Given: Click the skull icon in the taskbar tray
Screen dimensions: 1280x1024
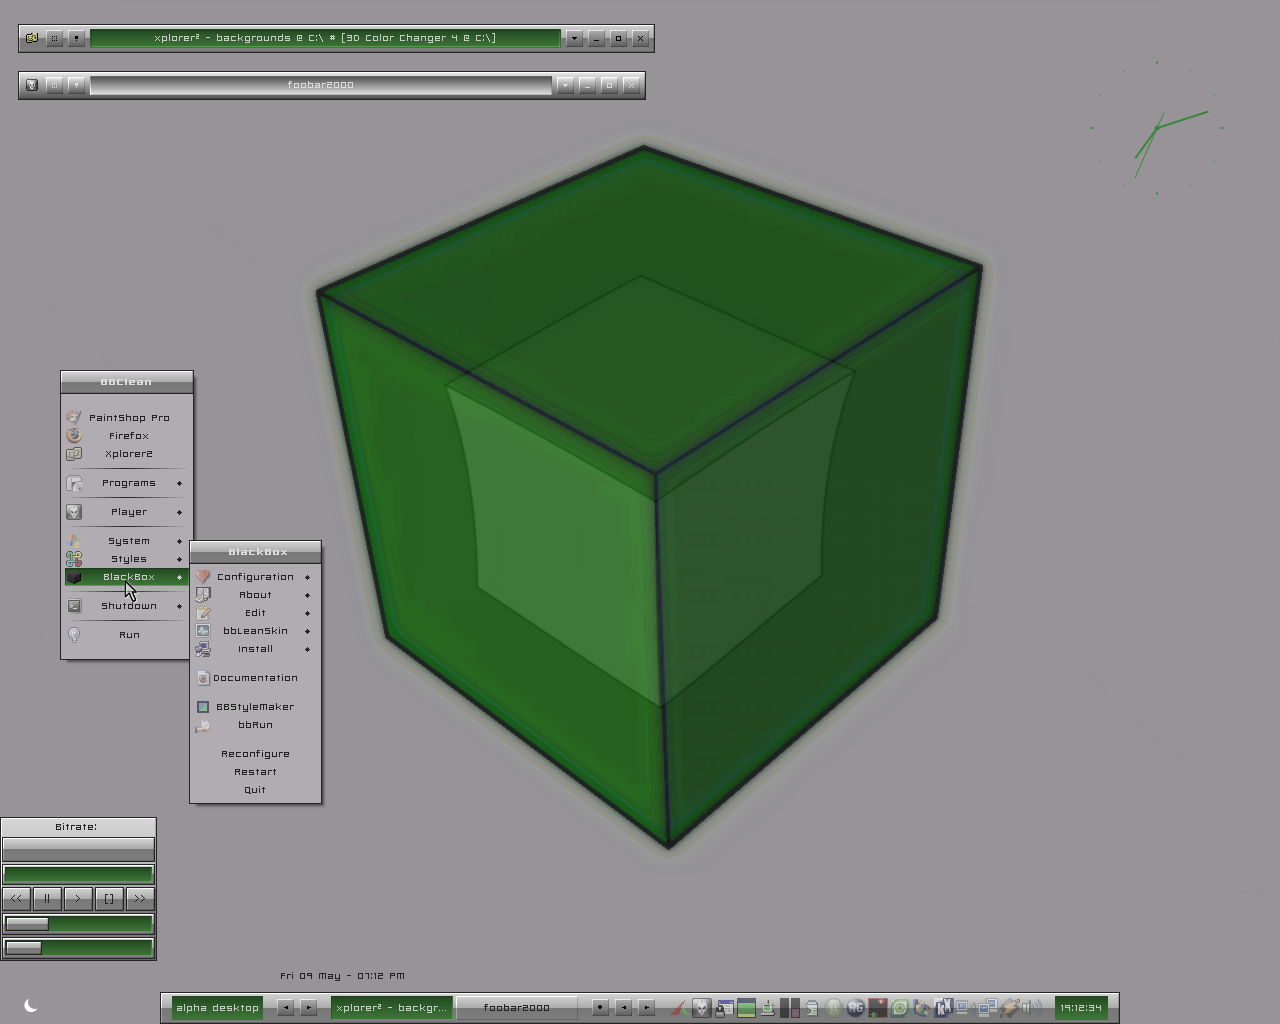Looking at the screenshot, I should [700, 1007].
